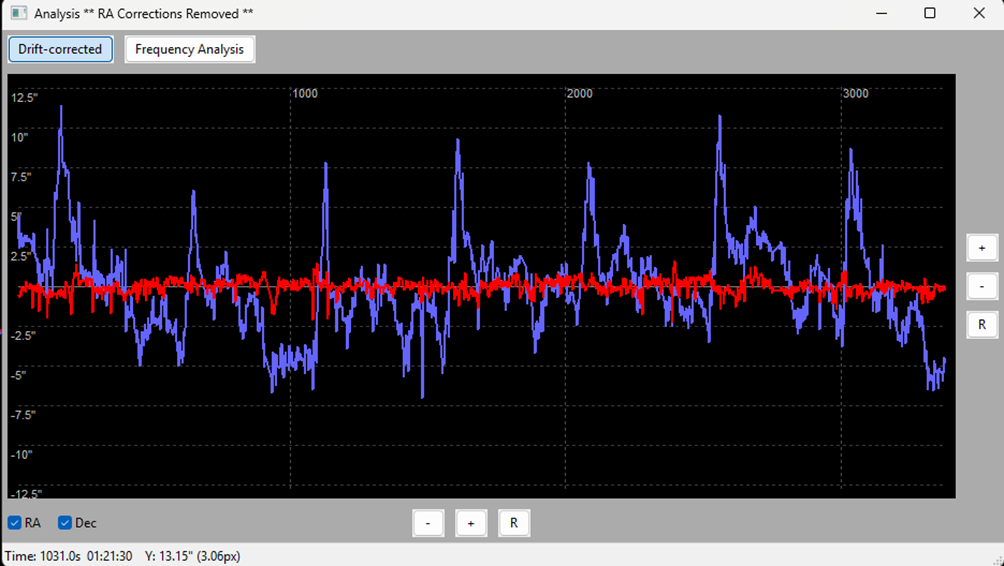Maximize the Analysis window

point(930,13)
